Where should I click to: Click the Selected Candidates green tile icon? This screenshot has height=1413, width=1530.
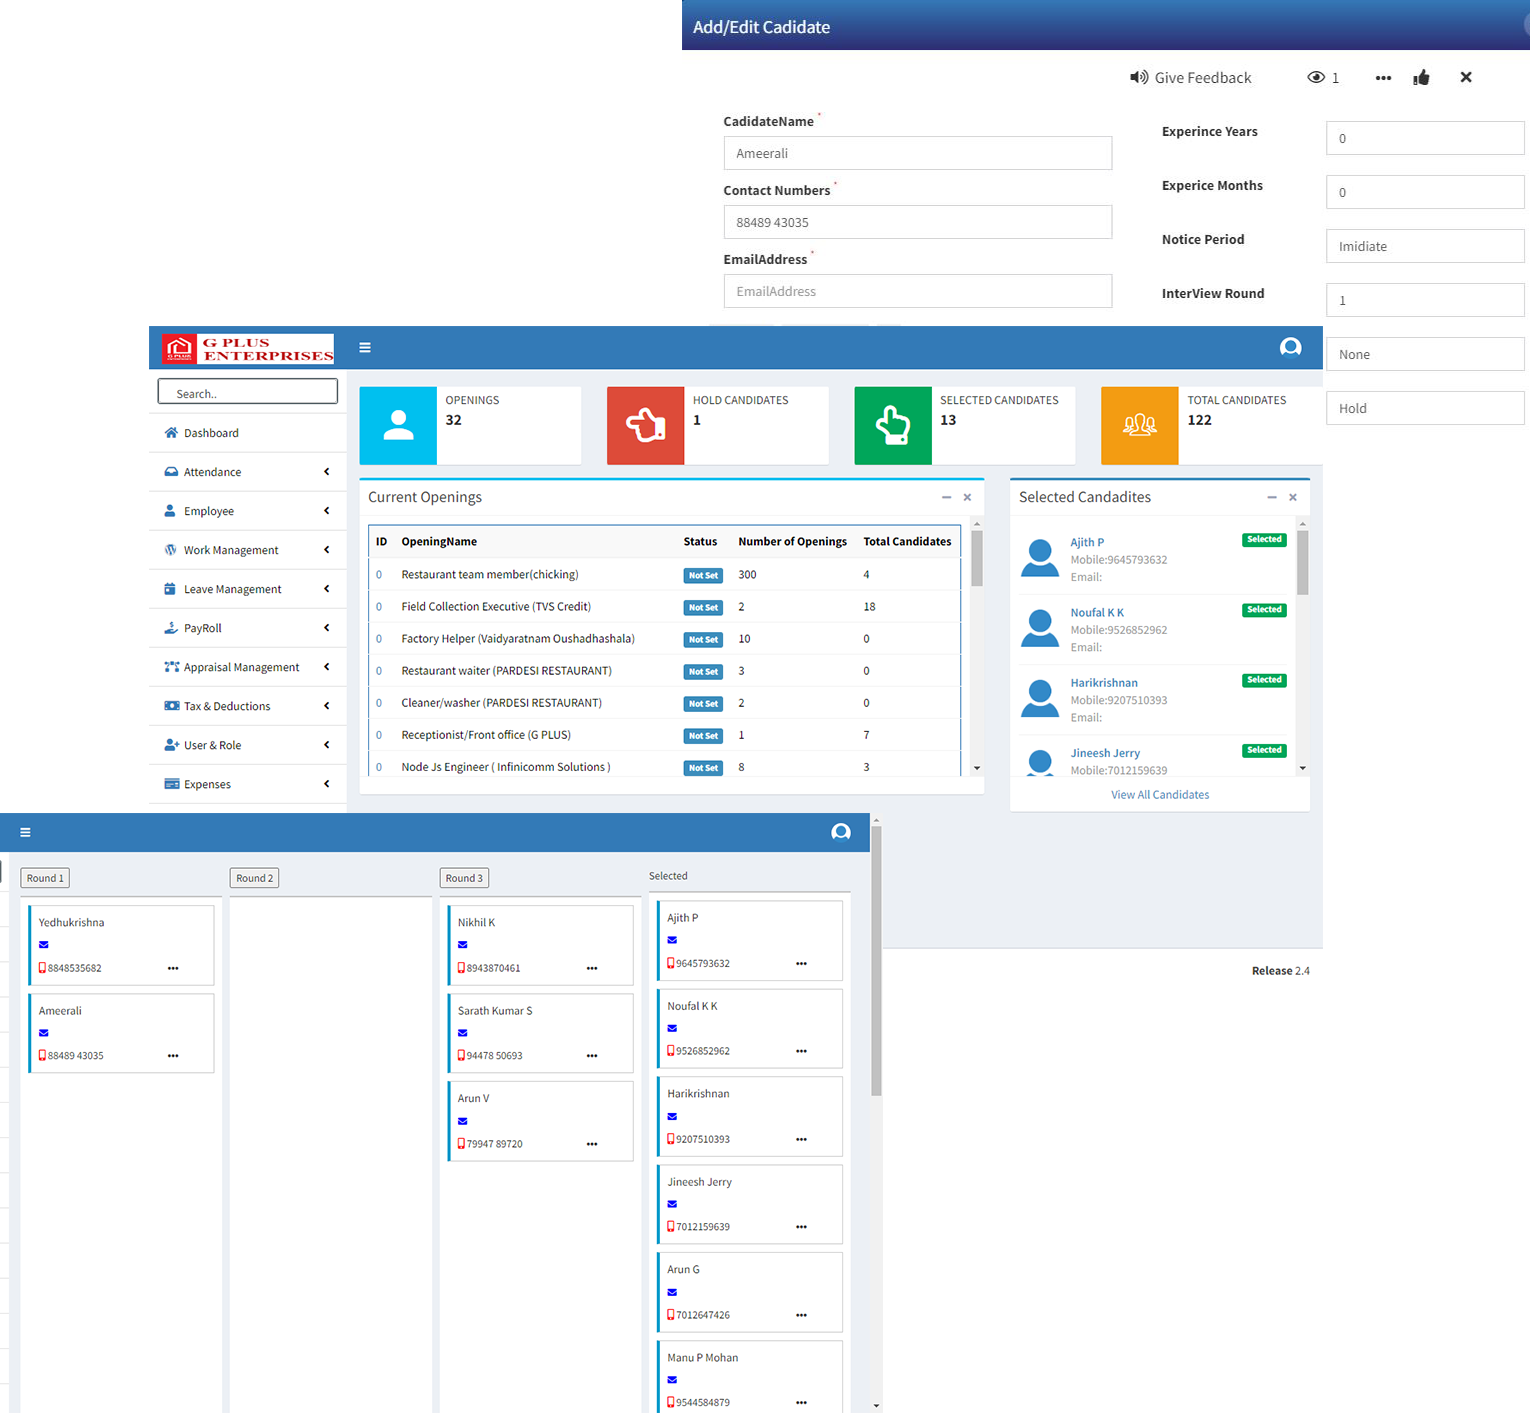point(892,426)
